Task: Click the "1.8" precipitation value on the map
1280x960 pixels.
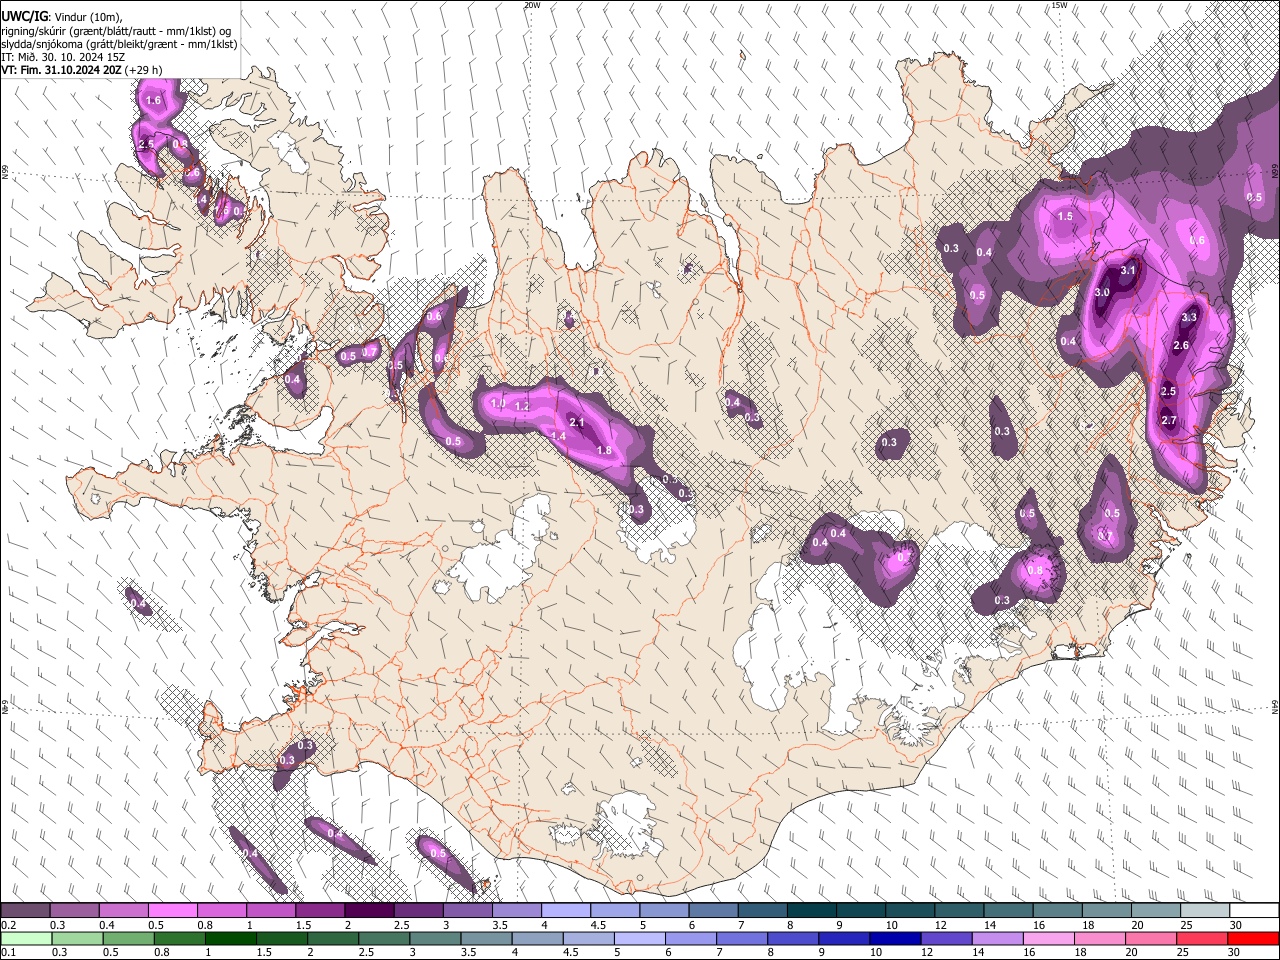Action: pos(603,451)
